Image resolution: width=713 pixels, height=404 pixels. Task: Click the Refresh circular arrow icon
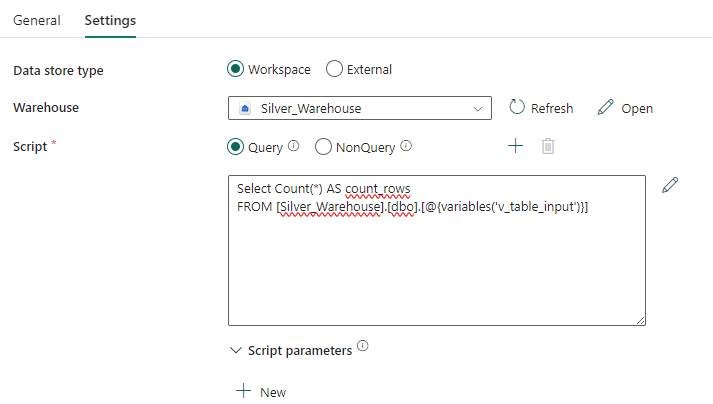[x=517, y=107]
